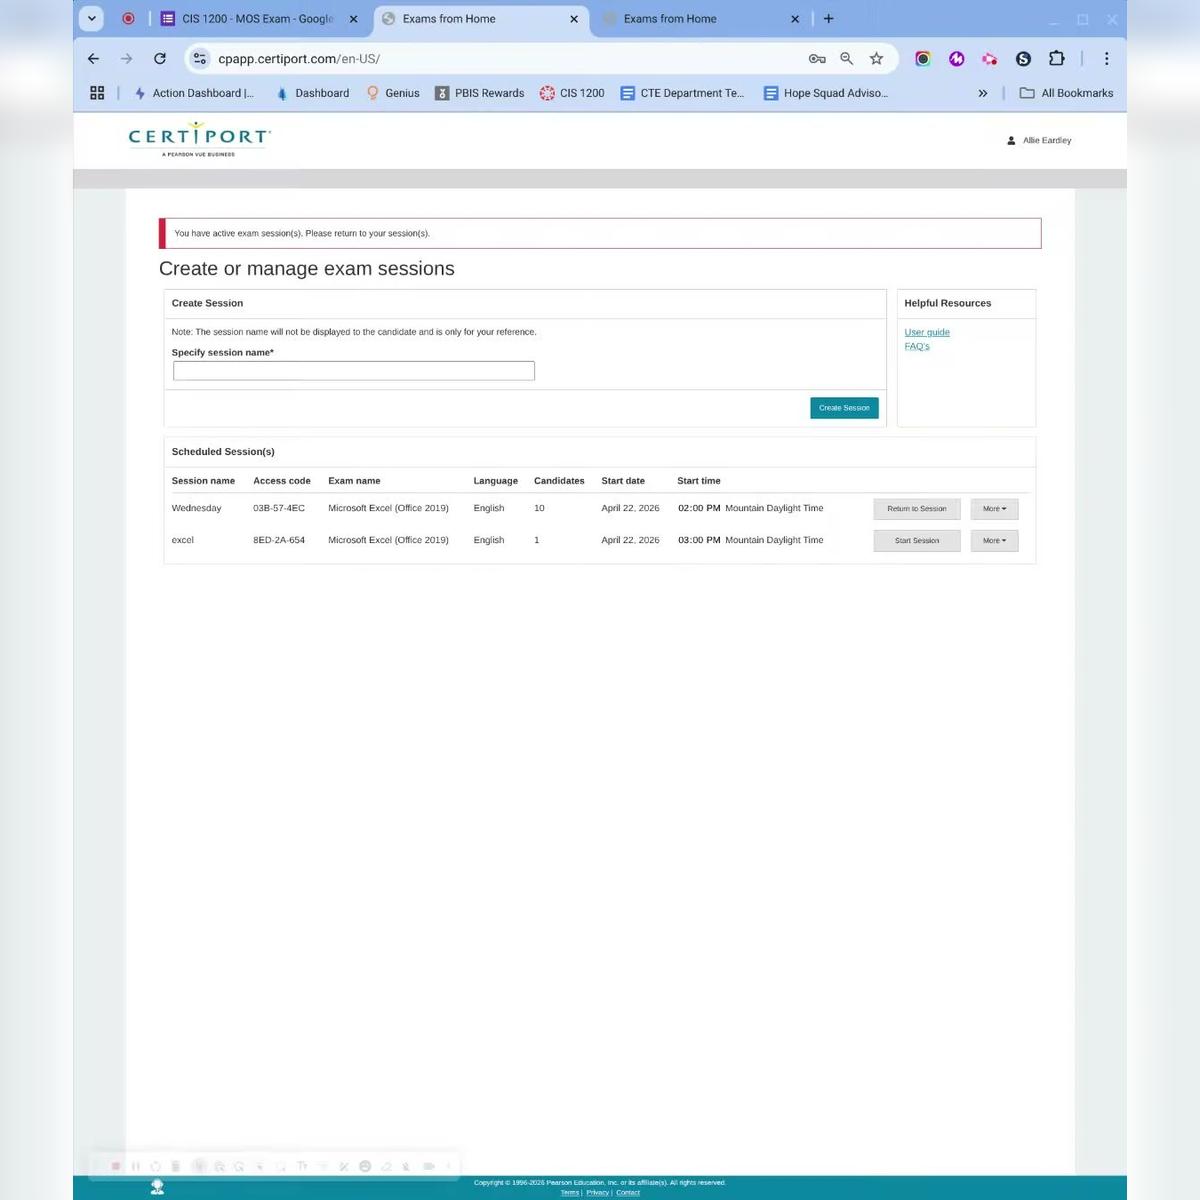Pause the recording from the bottom toolbar
This screenshot has width=1200, height=1200.
coord(136,1166)
